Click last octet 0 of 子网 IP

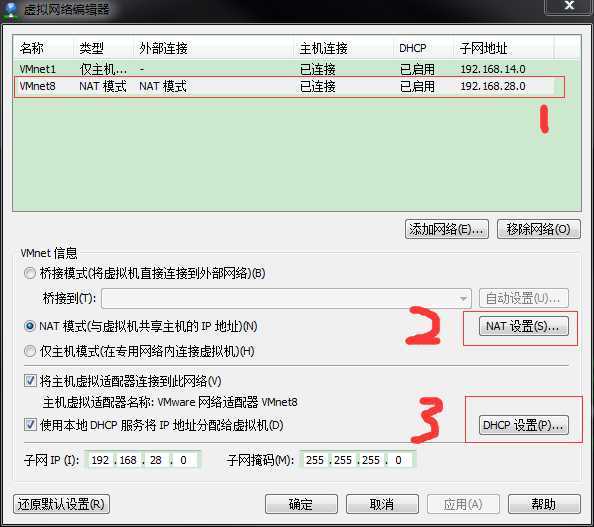pyautogui.click(x=183, y=460)
